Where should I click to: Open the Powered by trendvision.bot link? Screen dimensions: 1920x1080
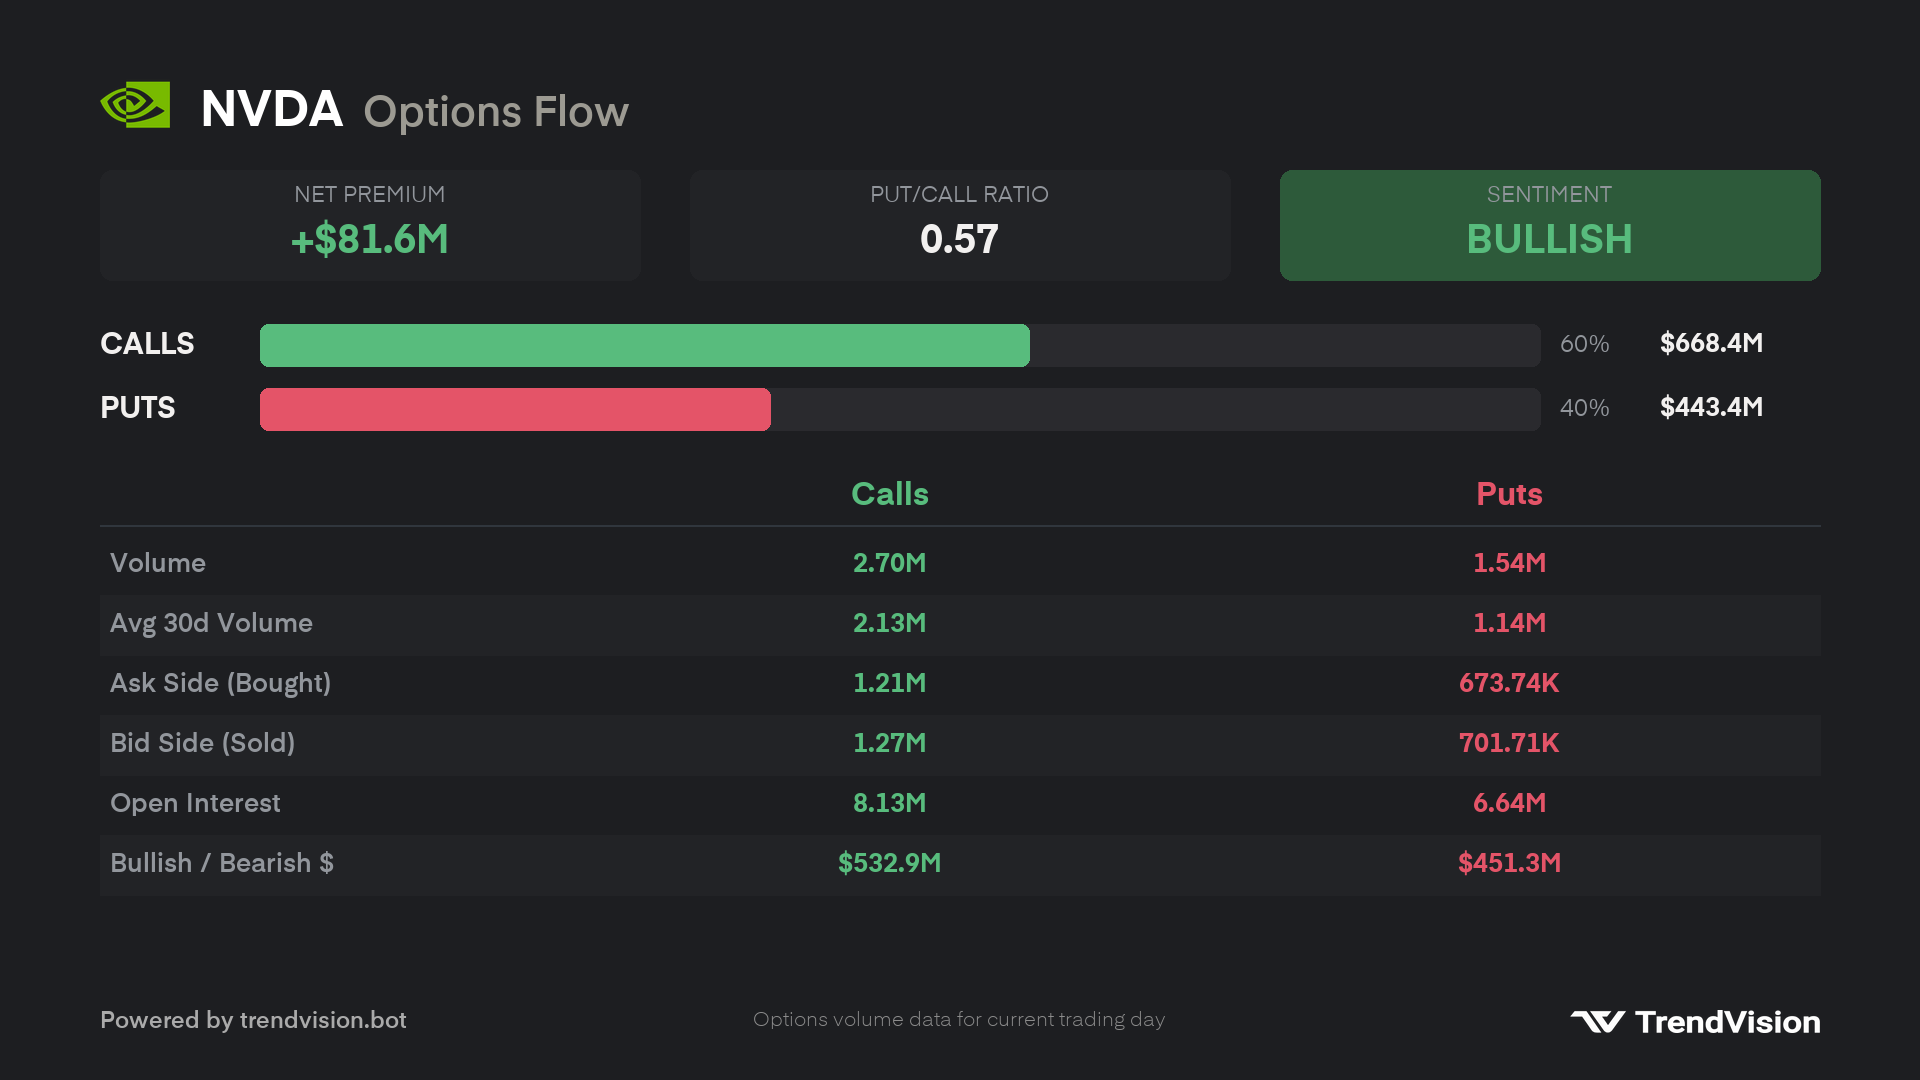[253, 1020]
